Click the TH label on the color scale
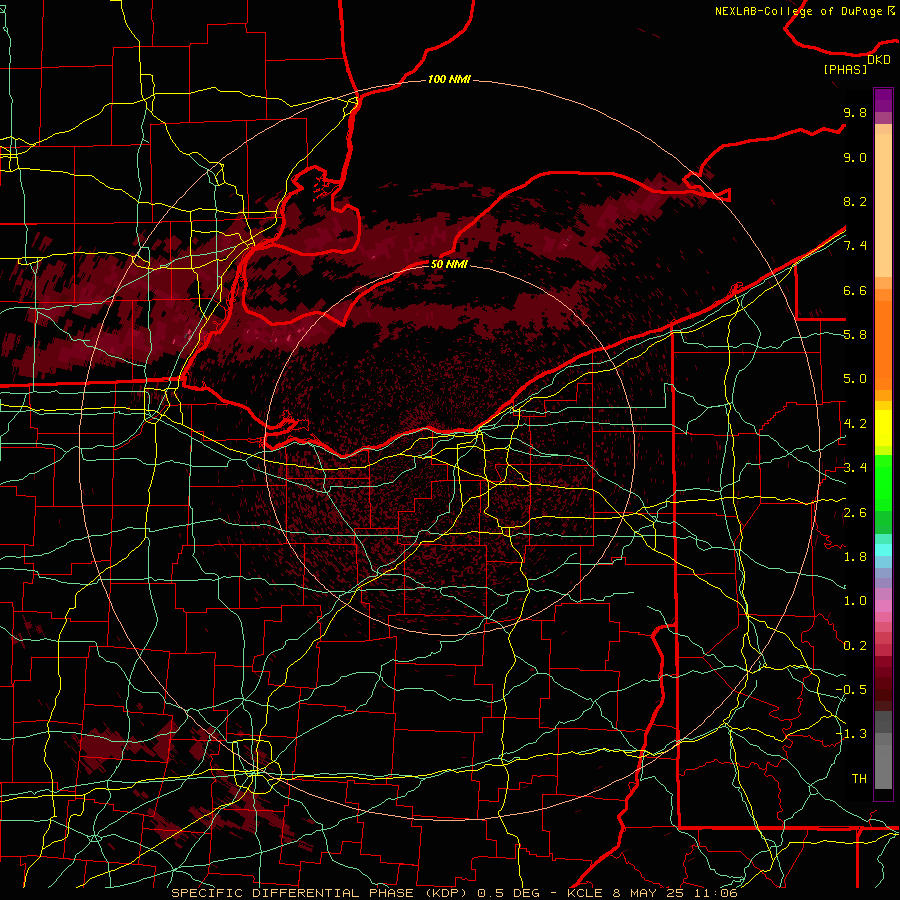900x900 pixels. [859, 779]
